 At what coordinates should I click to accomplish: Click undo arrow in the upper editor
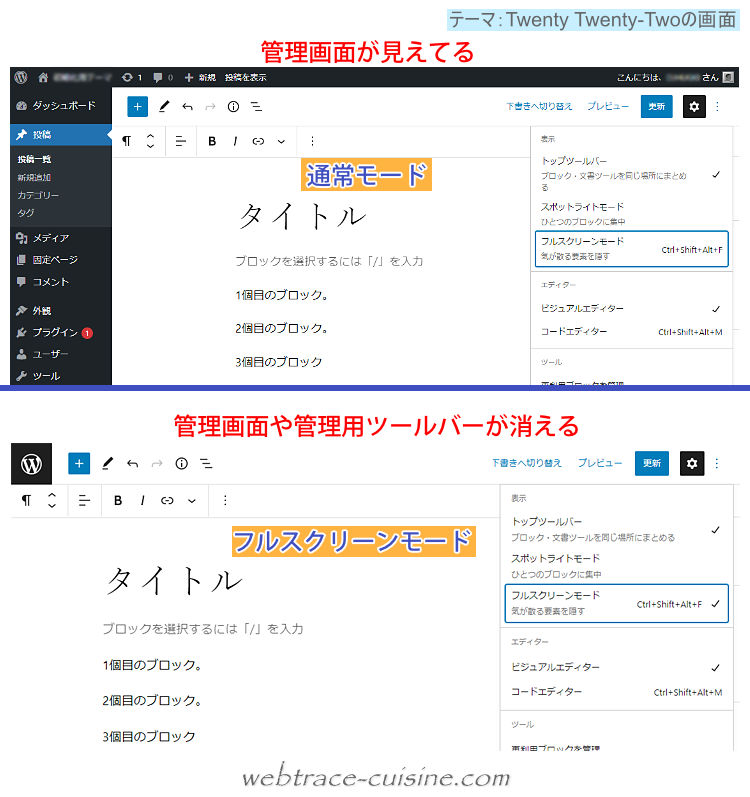tap(188, 107)
